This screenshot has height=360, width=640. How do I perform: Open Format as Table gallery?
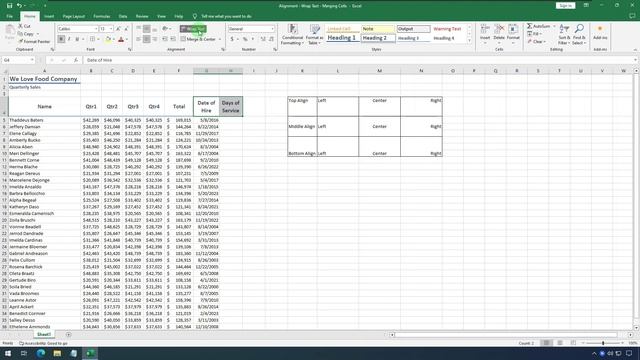point(315,34)
